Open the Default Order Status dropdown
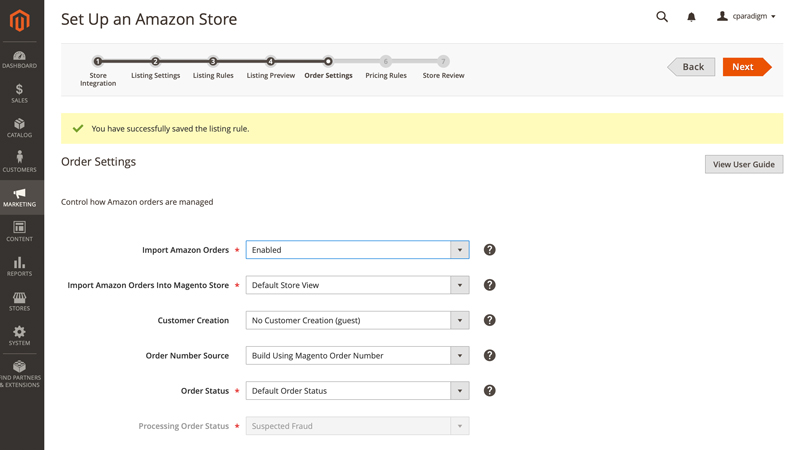 (x=357, y=390)
